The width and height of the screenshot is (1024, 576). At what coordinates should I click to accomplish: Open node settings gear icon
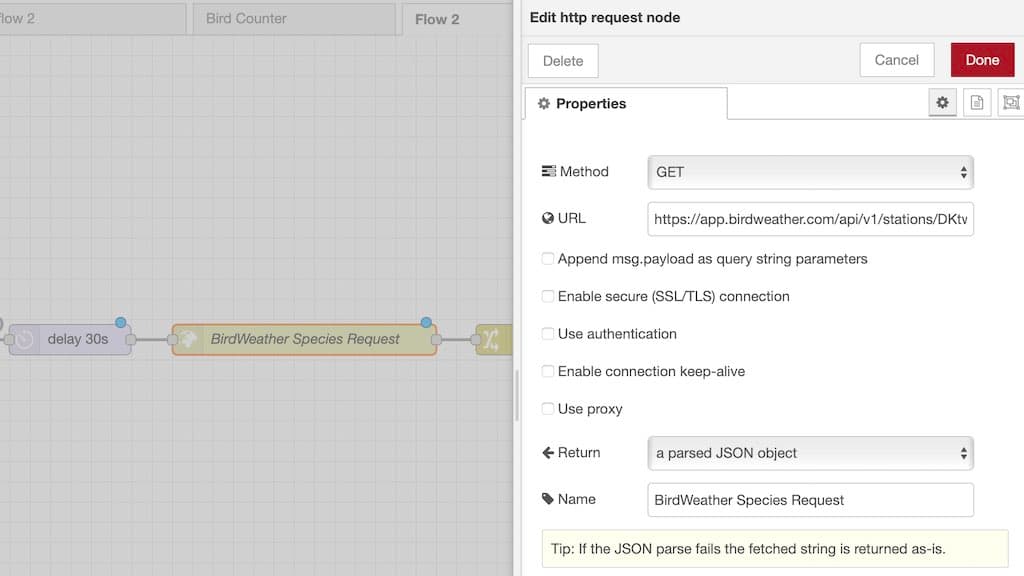[x=942, y=103]
